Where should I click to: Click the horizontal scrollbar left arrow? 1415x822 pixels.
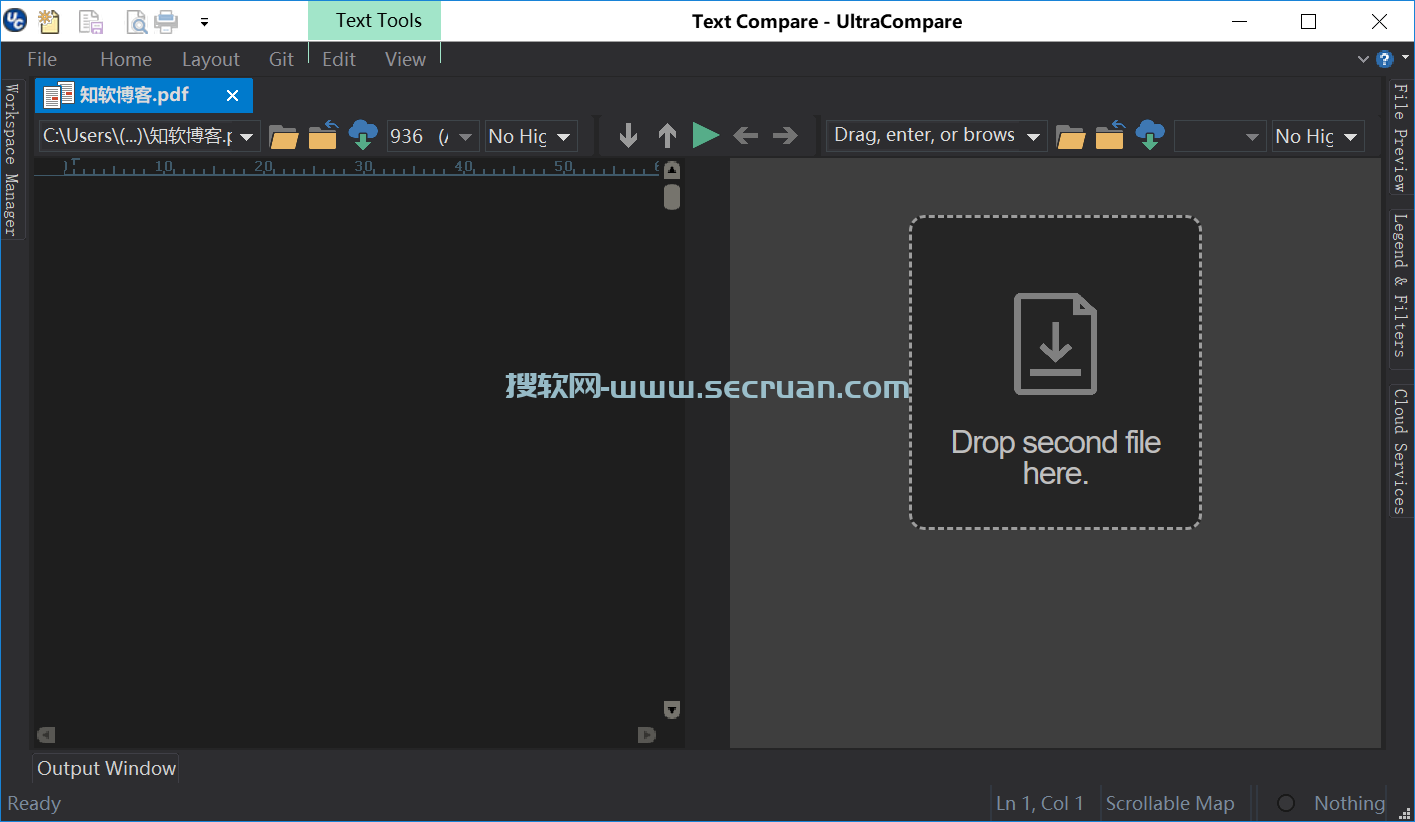point(46,735)
